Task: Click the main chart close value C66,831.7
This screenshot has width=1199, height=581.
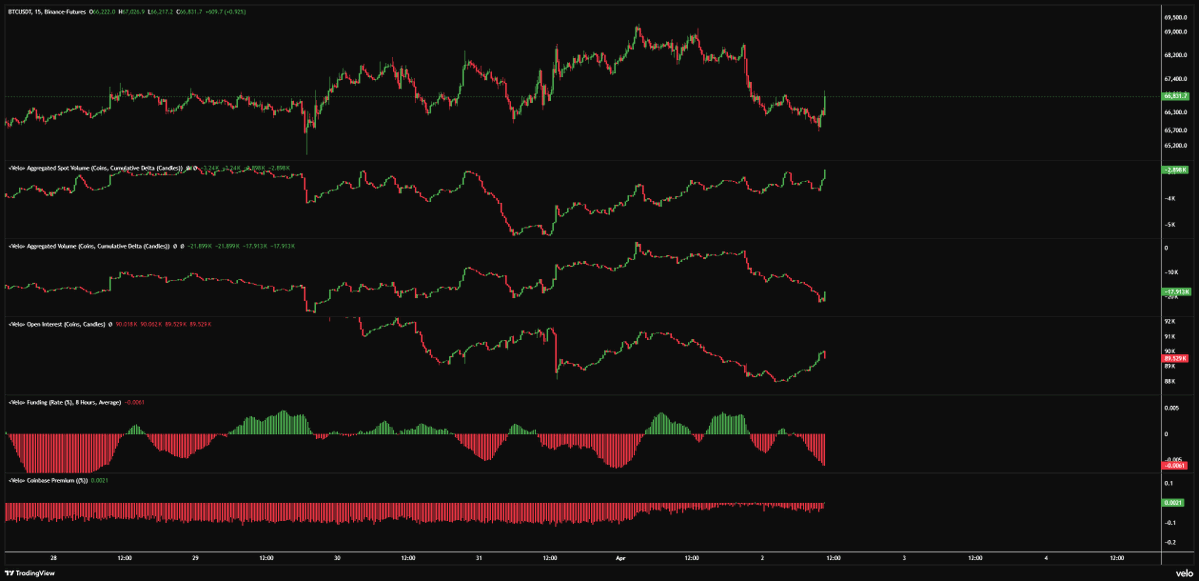Action: (189, 12)
